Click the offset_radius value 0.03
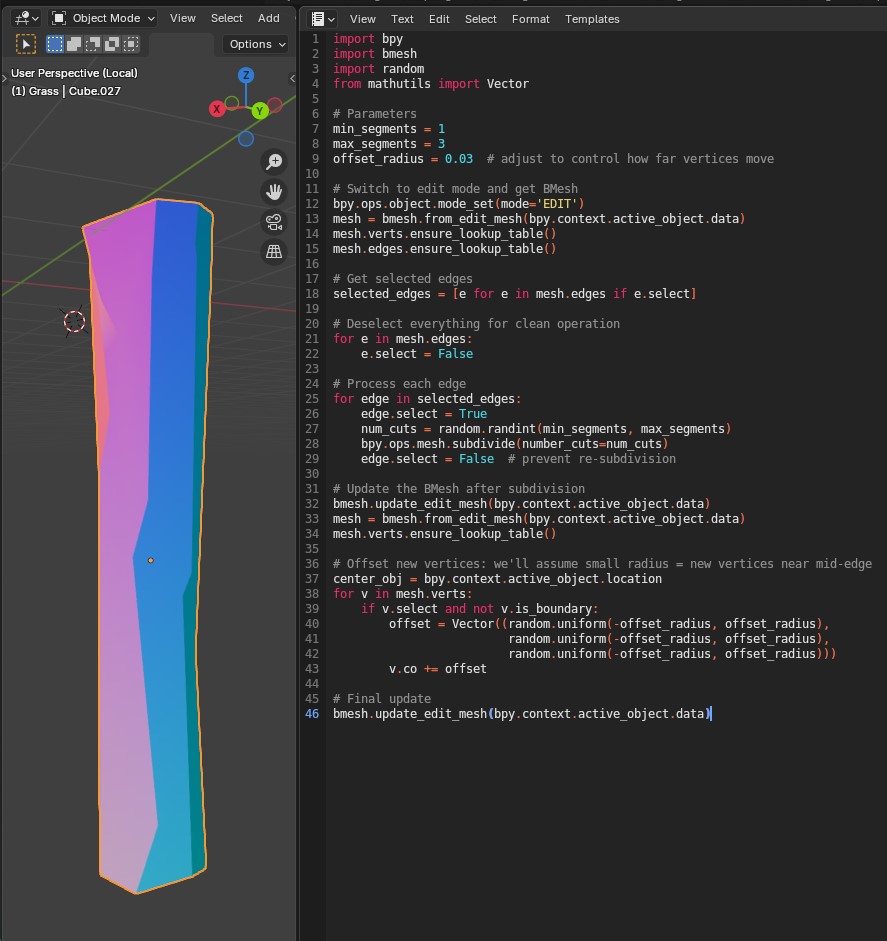This screenshot has height=941, width=887. click(459, 159)
